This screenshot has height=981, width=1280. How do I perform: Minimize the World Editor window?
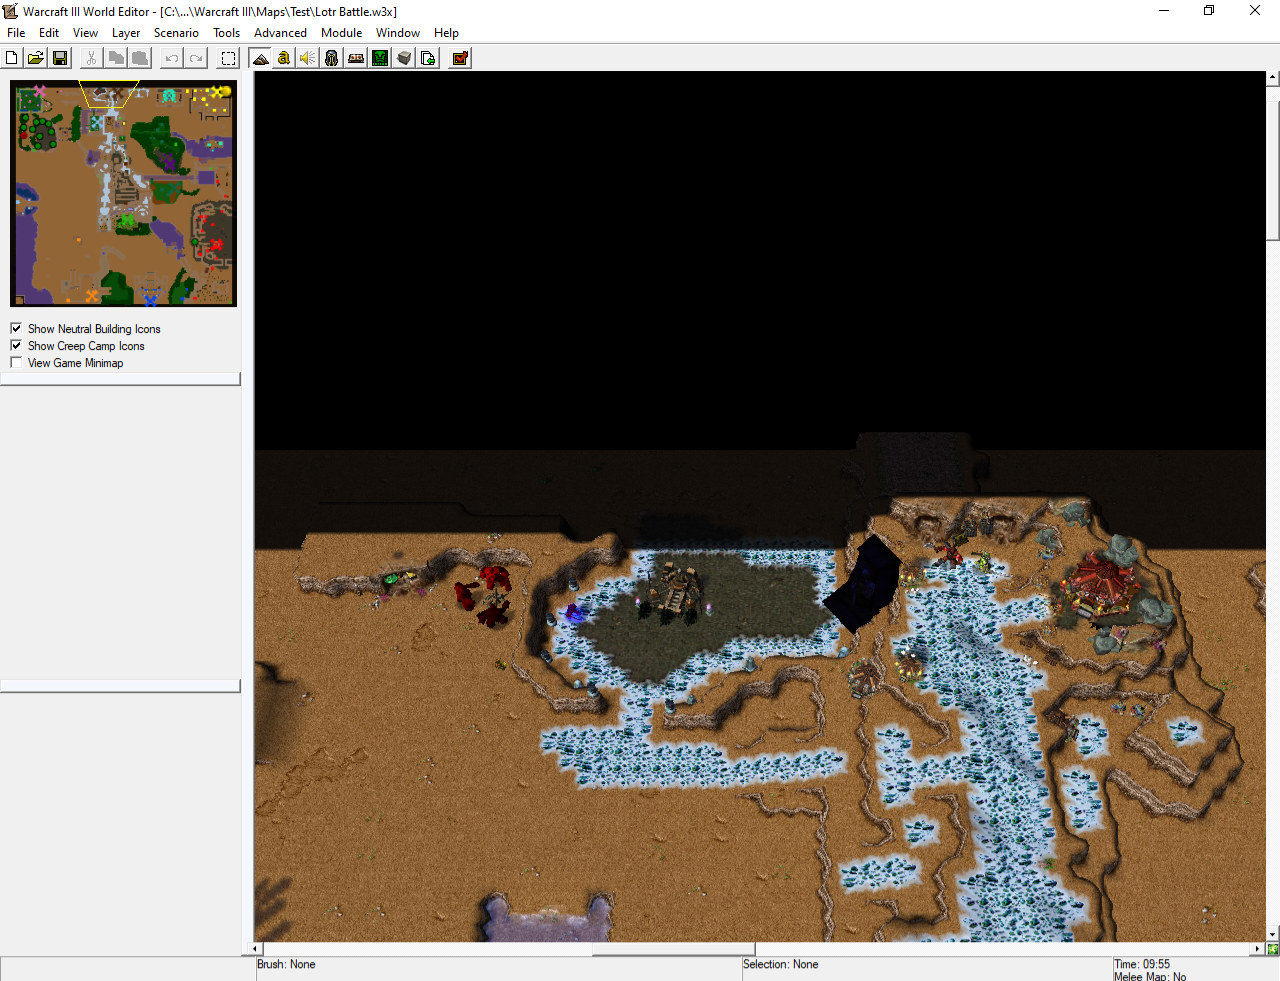point(1164,11)
